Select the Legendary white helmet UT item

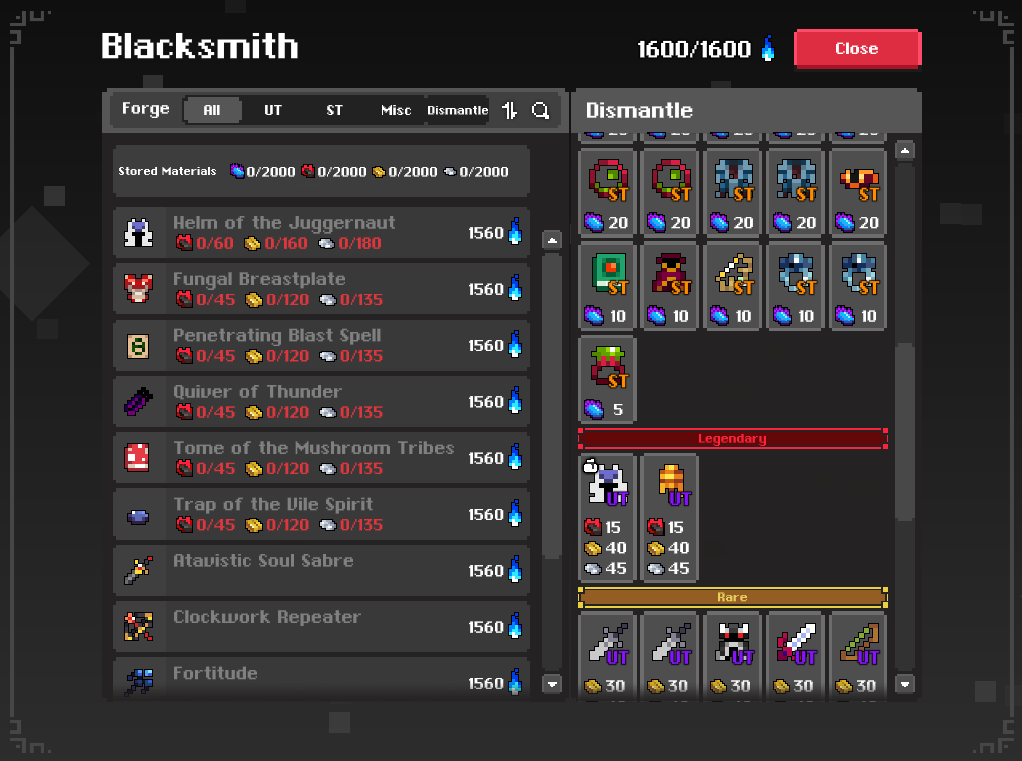[x=606, y=517]
